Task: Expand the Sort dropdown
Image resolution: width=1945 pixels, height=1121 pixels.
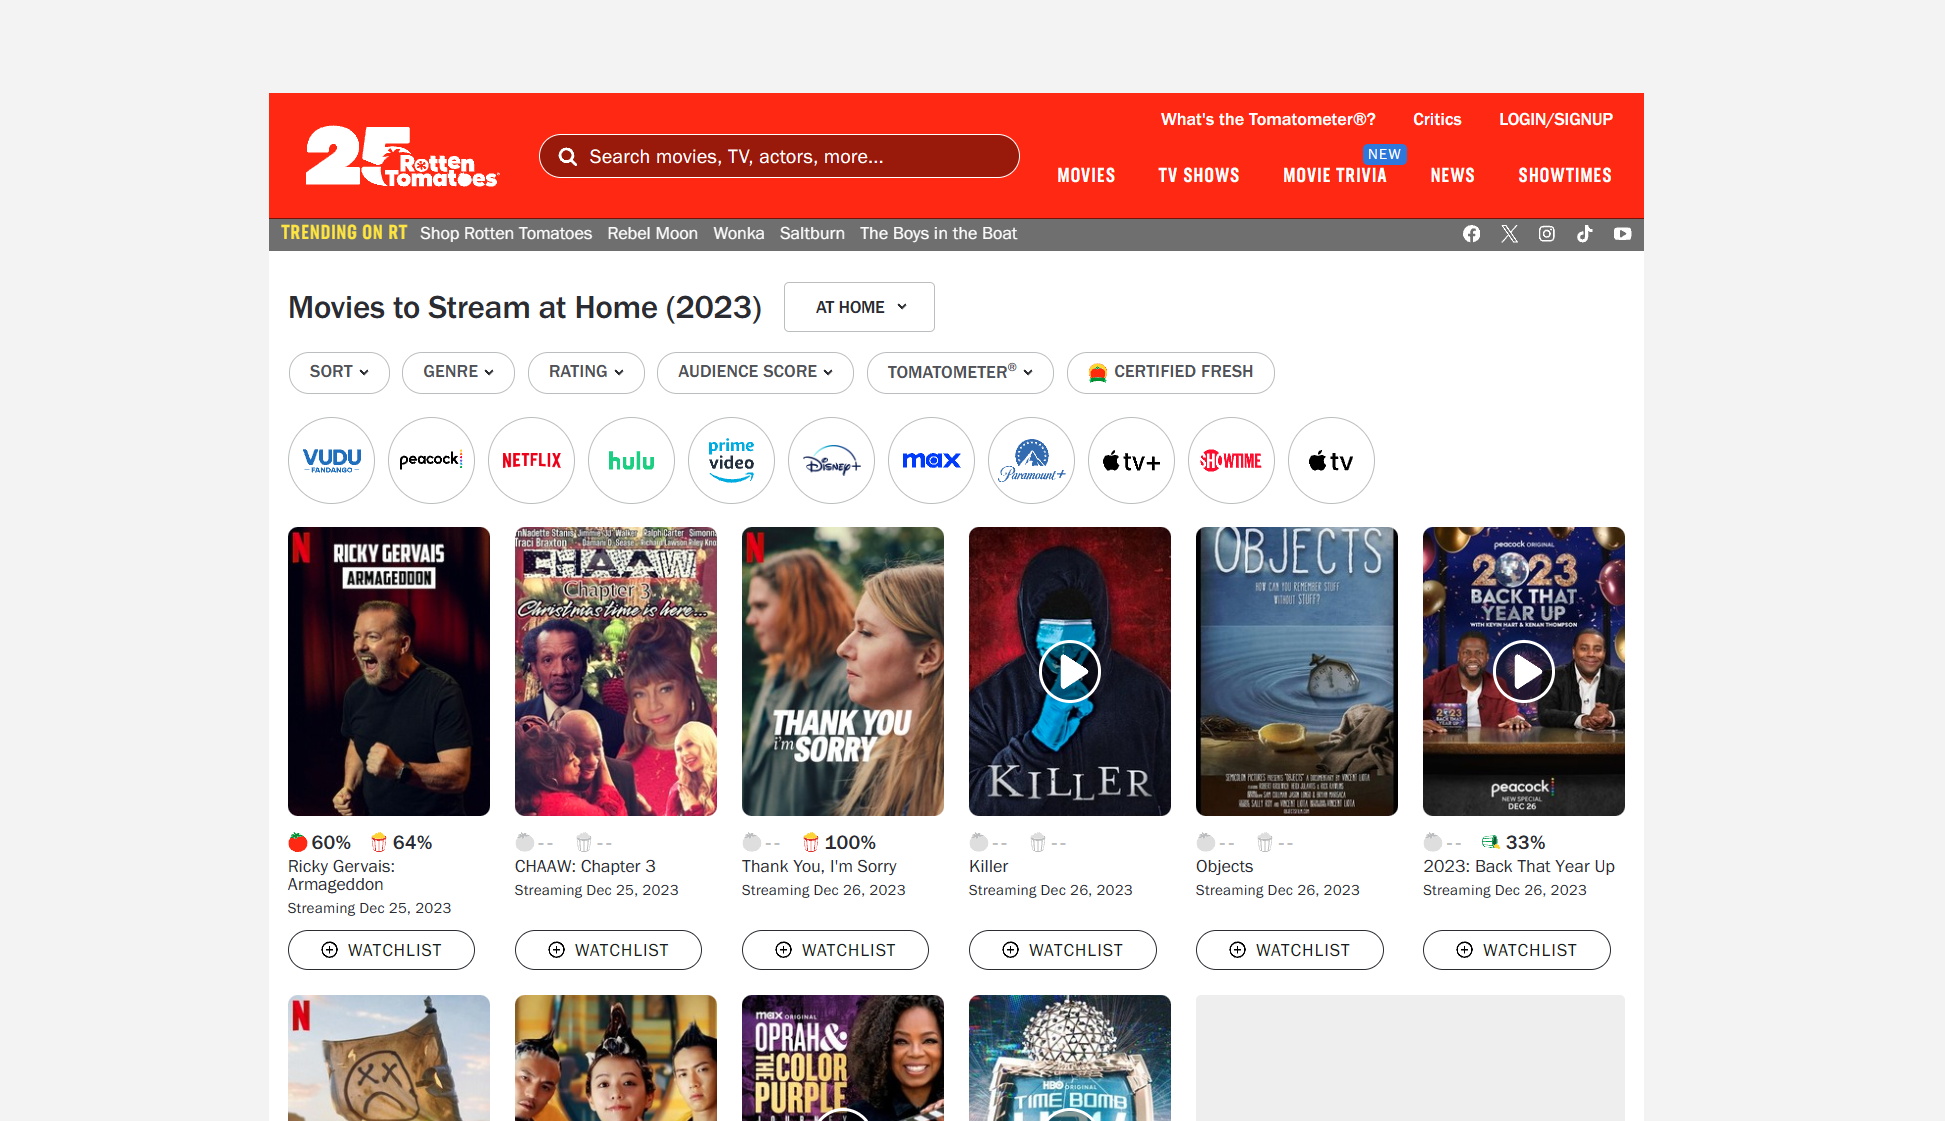Action: tap(339, 372)
